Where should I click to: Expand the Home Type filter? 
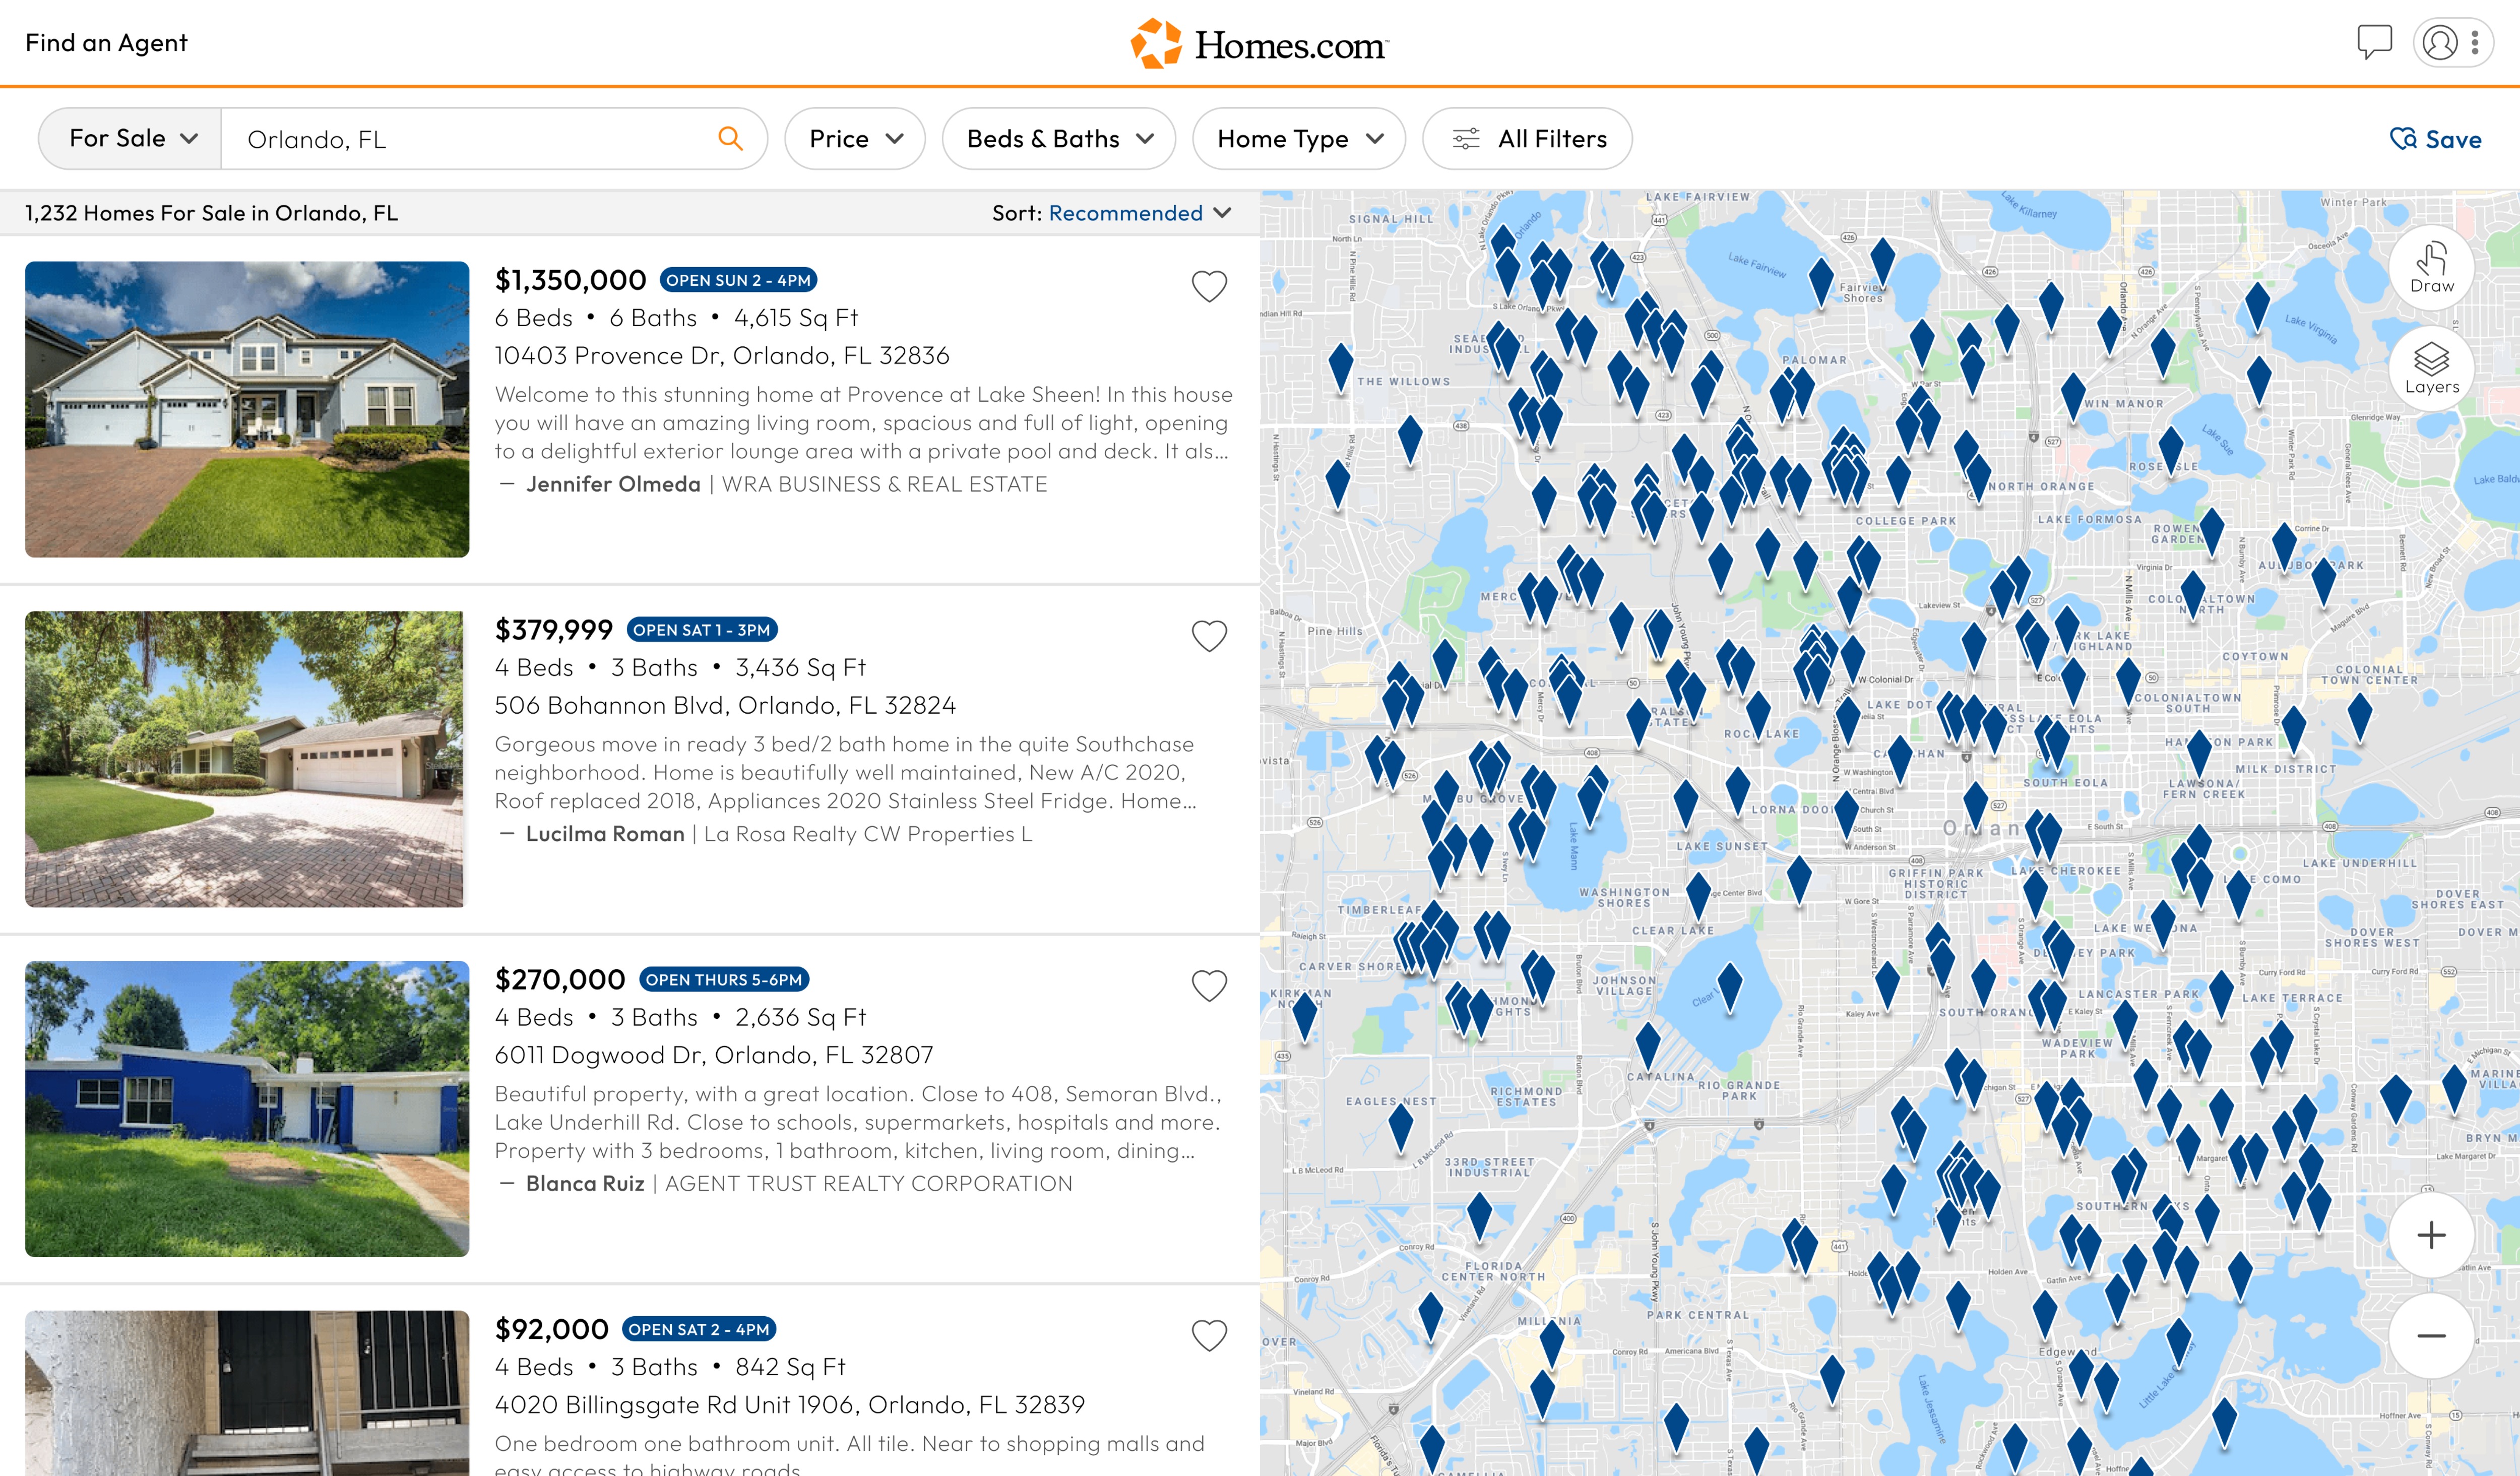1299,138
